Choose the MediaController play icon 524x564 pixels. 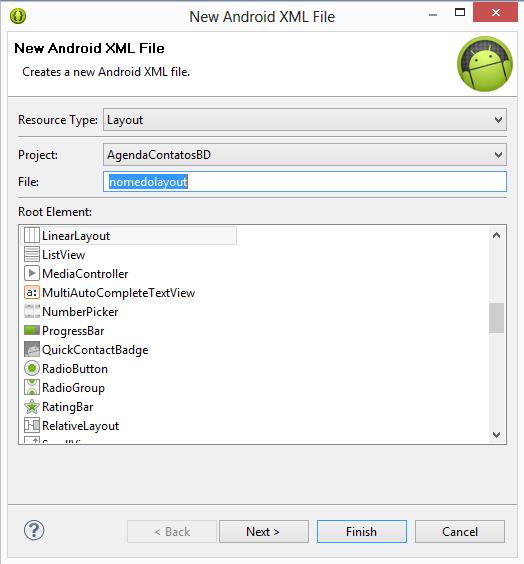(x=32, y=273)
